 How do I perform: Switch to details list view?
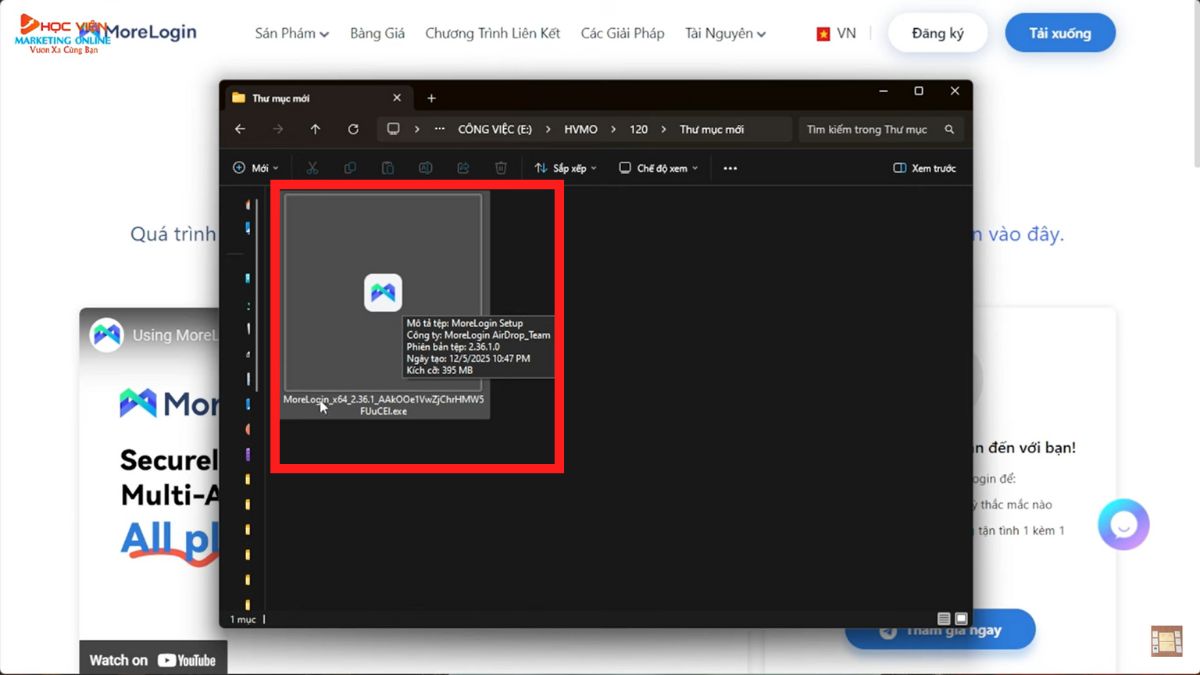[944, 619]
